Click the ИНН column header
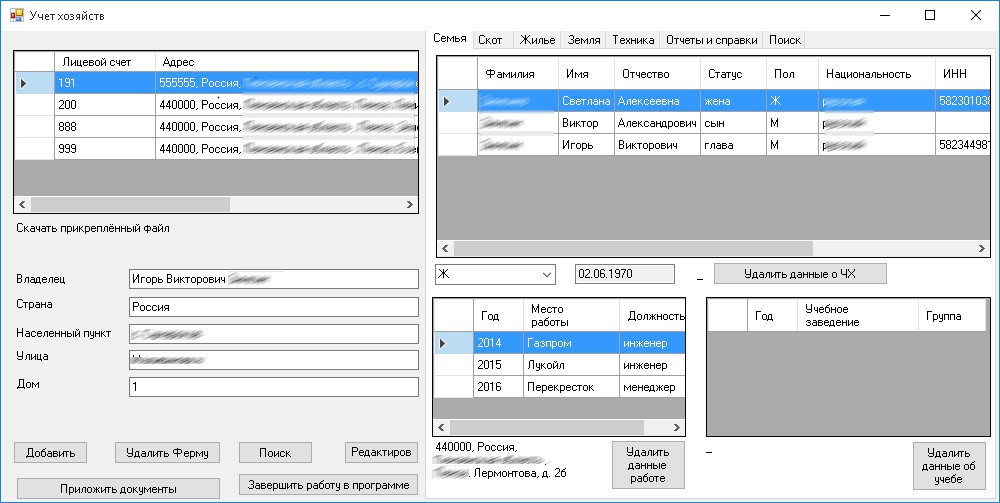The width and height of the screenshot is (1000, 503). [x=963, y=74]
